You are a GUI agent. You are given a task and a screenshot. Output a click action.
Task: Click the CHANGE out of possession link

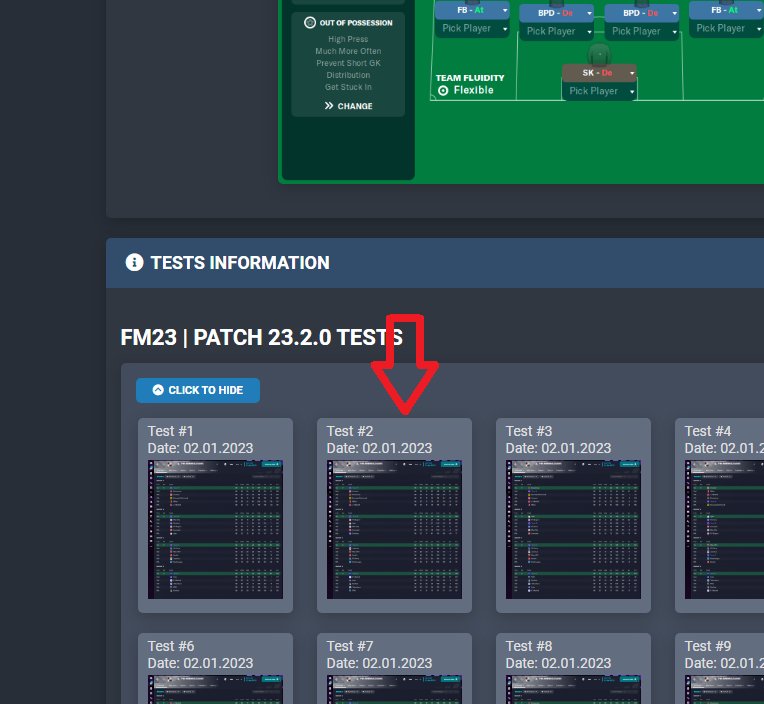coord(349,106)
